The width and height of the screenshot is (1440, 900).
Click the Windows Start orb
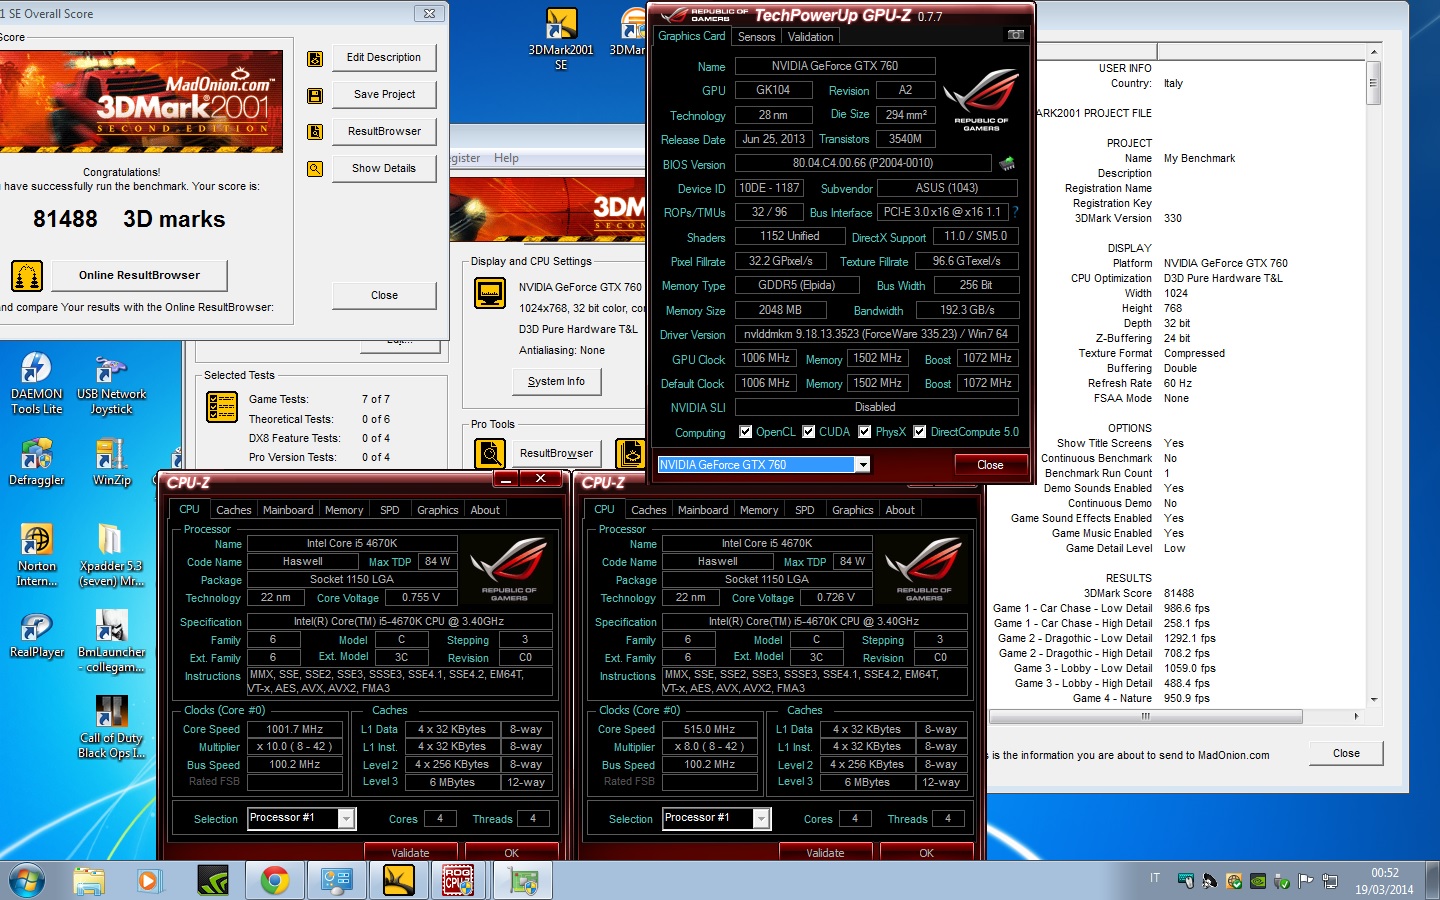coord(26,880)
